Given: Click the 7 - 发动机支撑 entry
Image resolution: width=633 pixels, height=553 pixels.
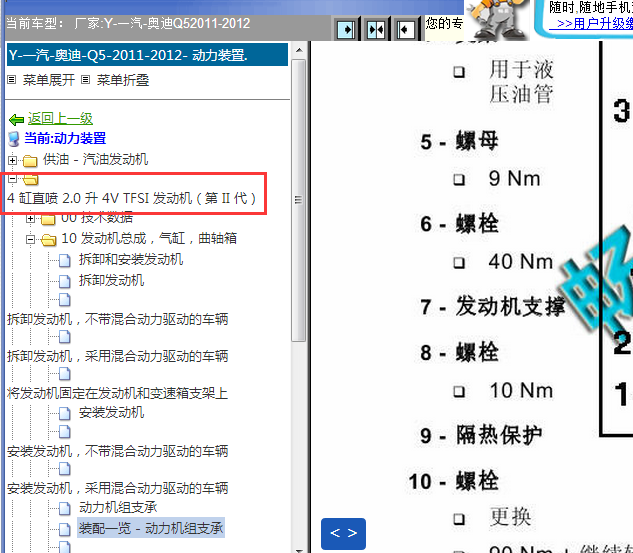Looking at the screenshot, I should [493, 306].
